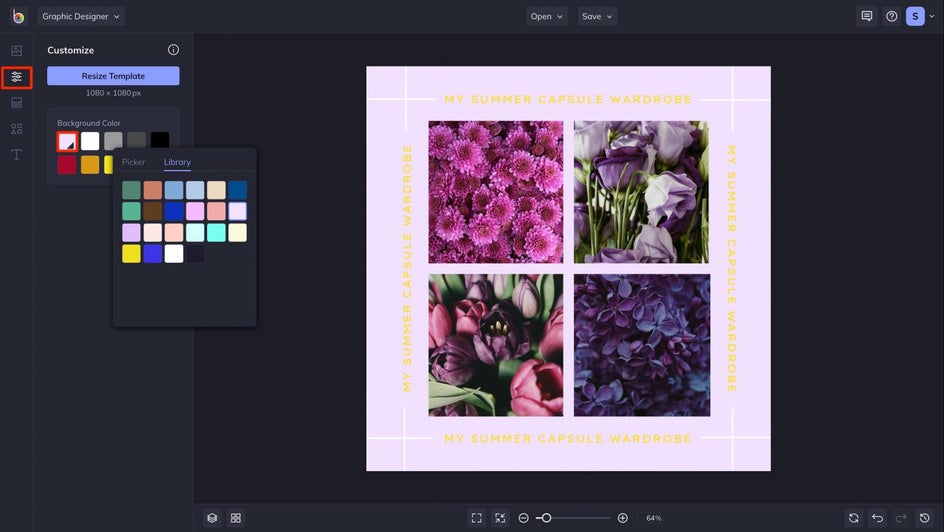Click the Customize info icon
Screen dimensions: 944x532
click(173, 50)
